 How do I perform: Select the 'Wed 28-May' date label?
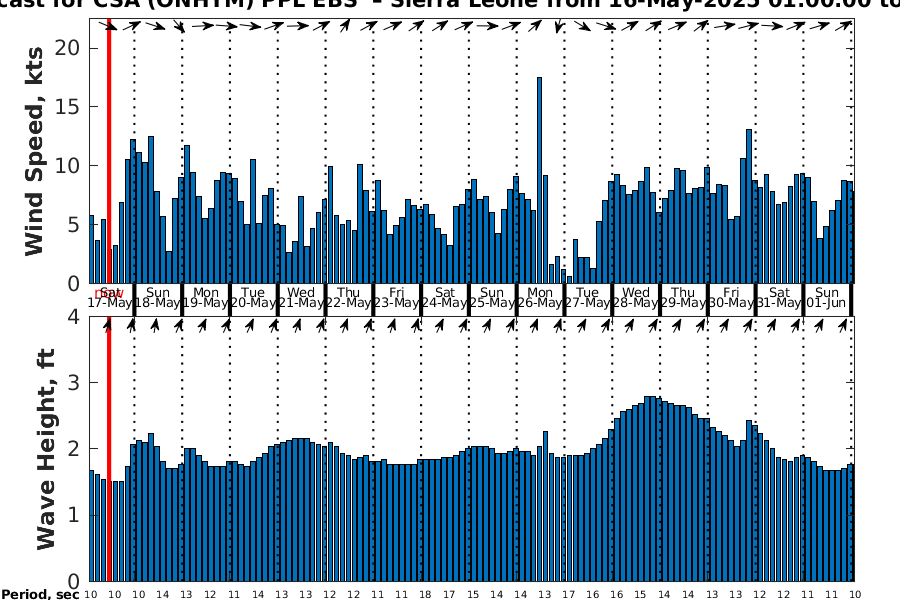click(635, 297)
